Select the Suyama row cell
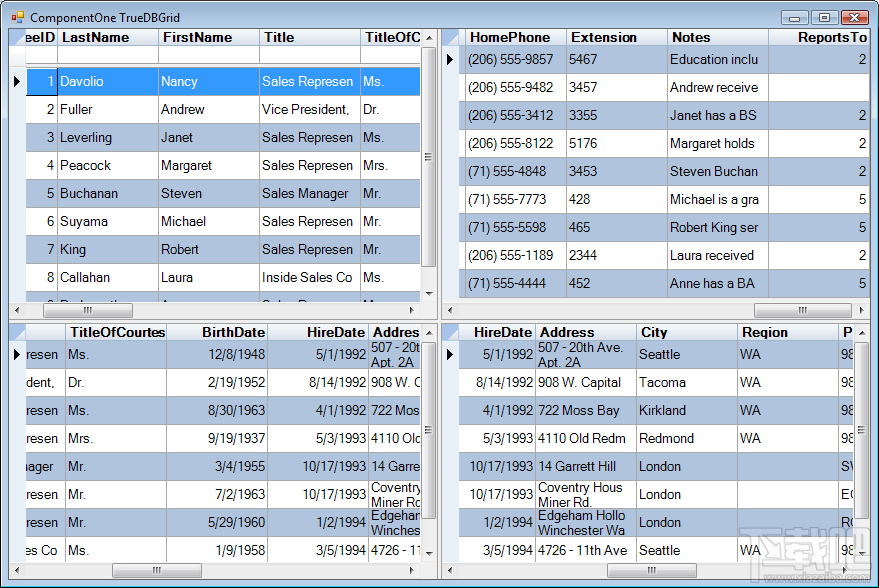 point(108,221)
